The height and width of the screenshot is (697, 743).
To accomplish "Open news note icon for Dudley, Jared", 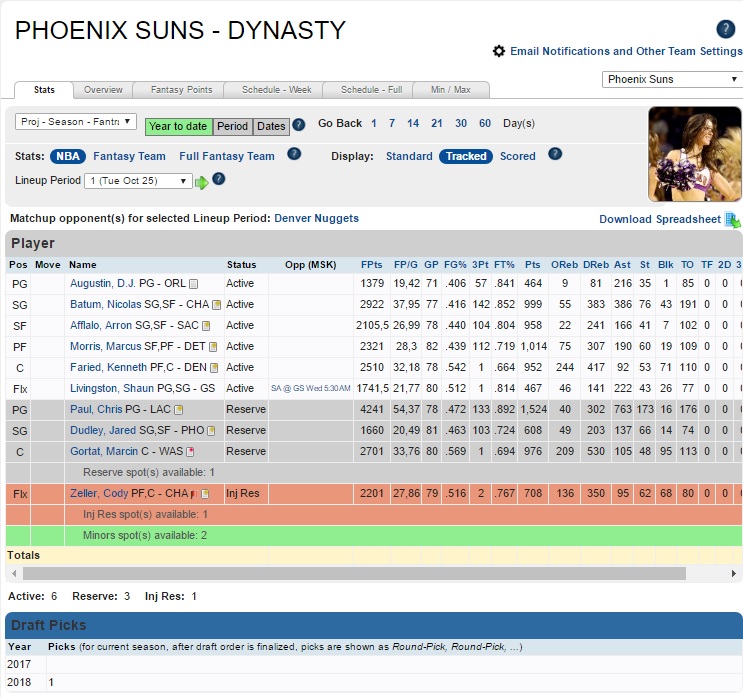I will pos(211,431).
